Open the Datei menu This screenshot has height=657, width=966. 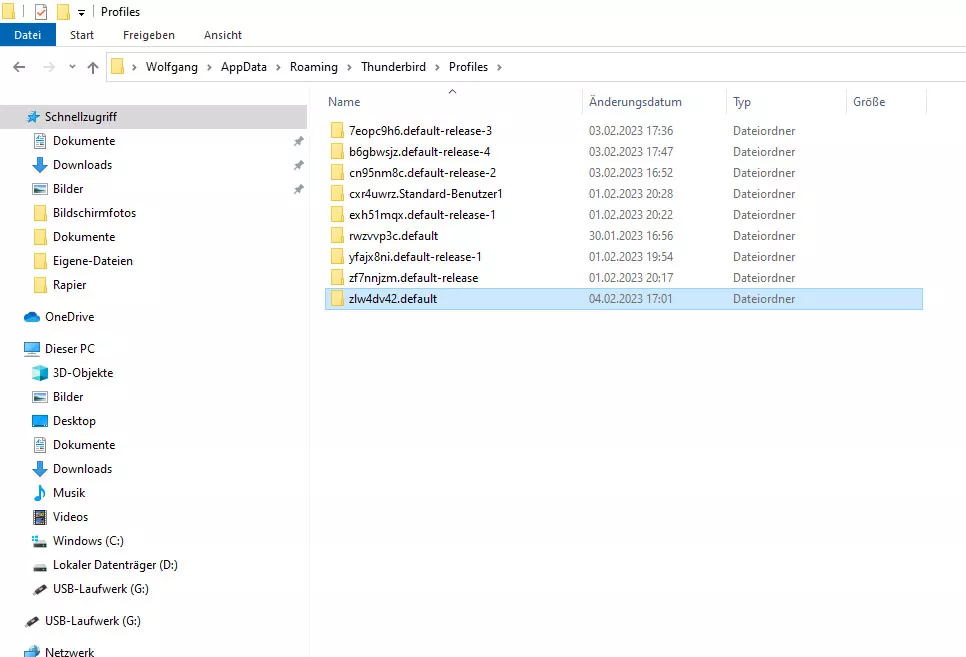(x=28, y=35)
